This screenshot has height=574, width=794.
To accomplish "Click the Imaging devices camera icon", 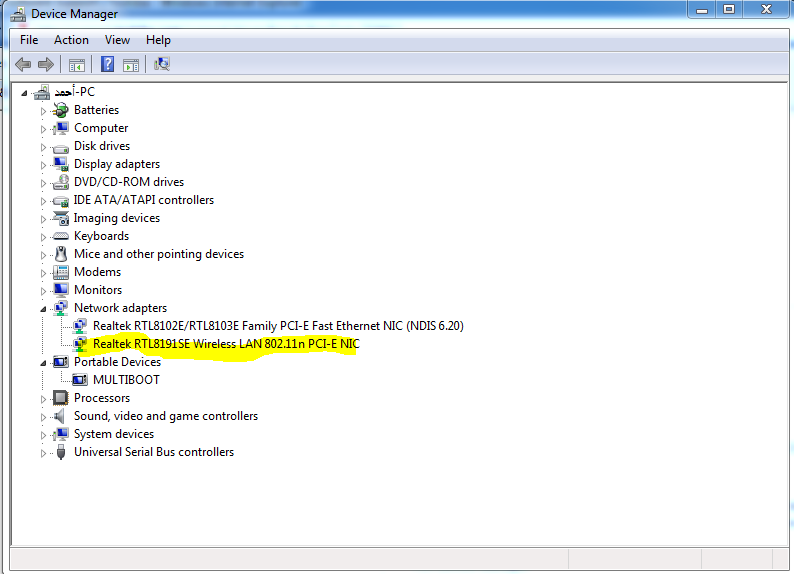I will 61,218.
